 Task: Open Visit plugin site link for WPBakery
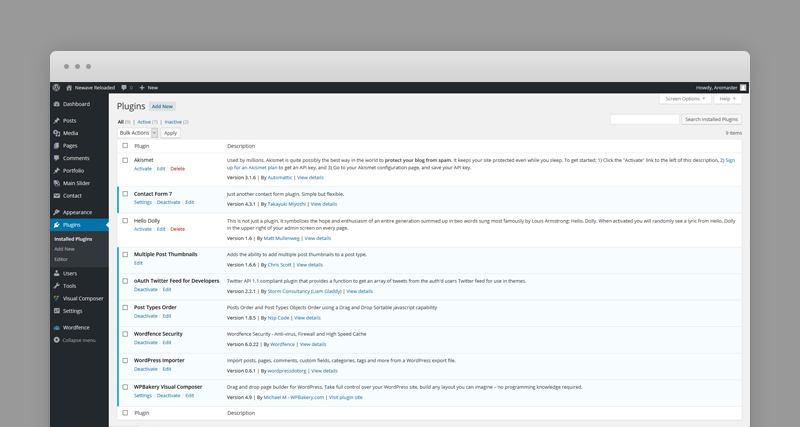click(x=345, y=397)
